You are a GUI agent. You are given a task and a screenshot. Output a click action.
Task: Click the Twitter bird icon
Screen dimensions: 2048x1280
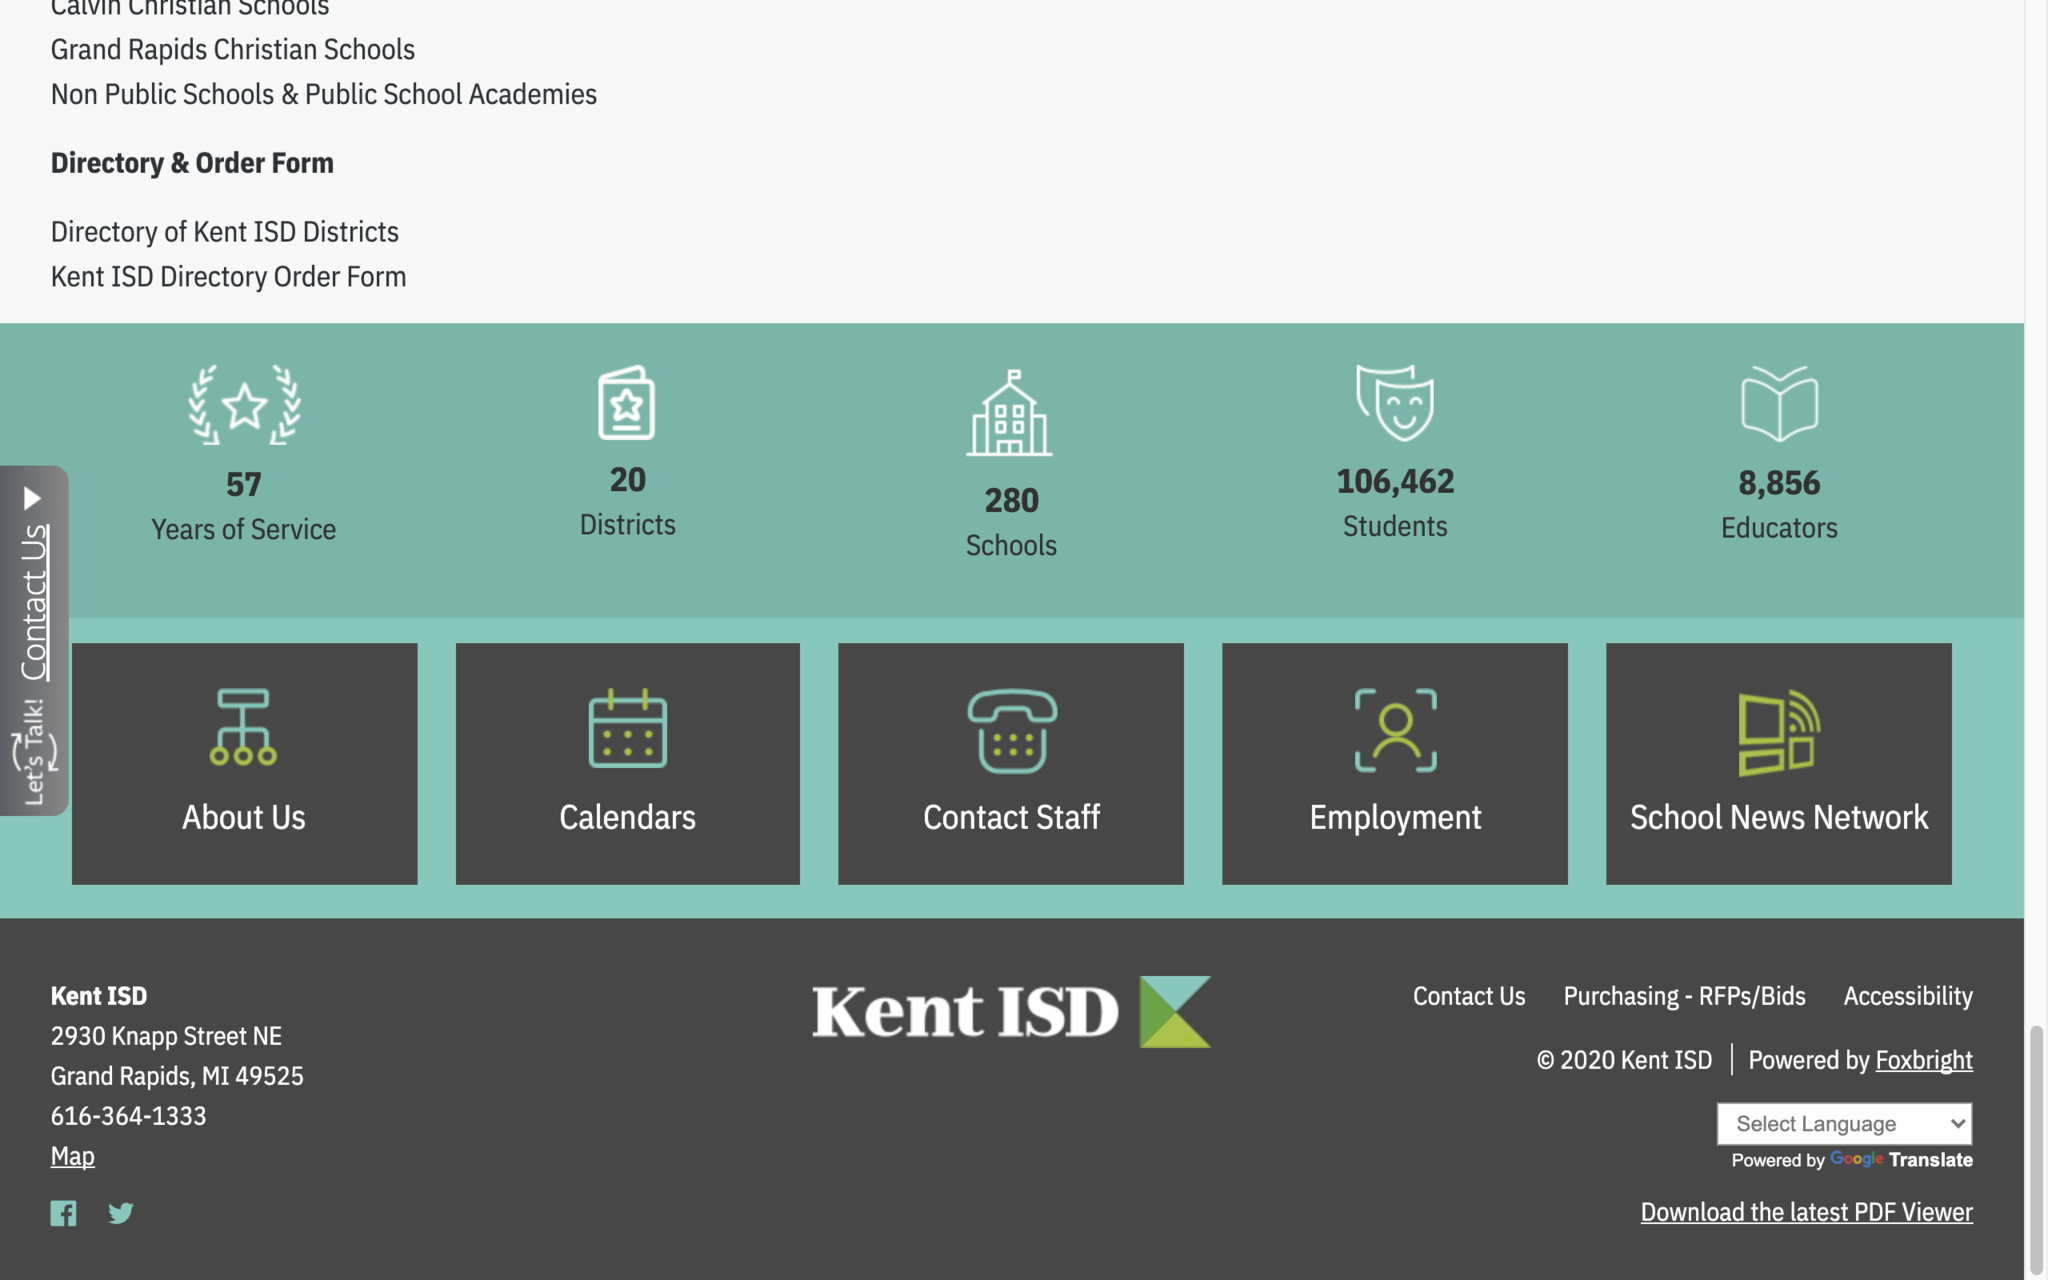click(x=121, y=1213)
